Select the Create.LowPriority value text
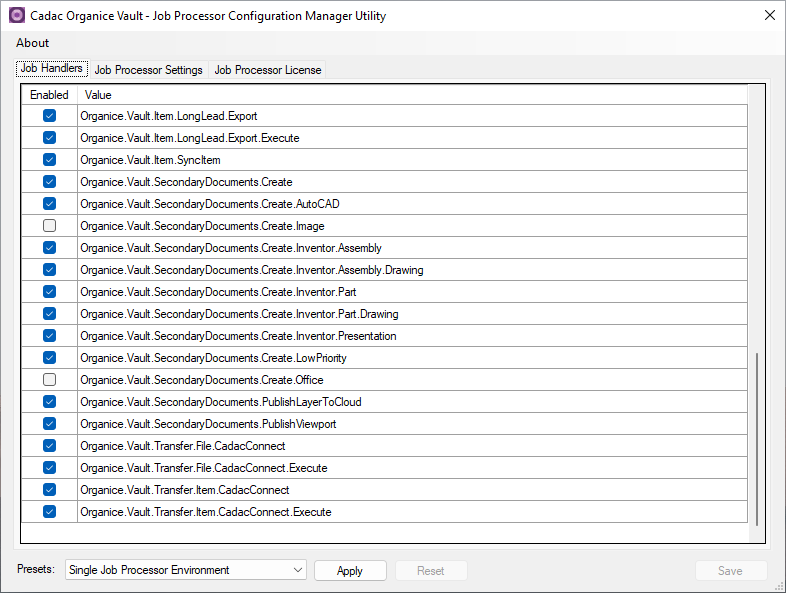Viewport: 786px width, 593px height. pyautogui.click(x=213, y=359)
